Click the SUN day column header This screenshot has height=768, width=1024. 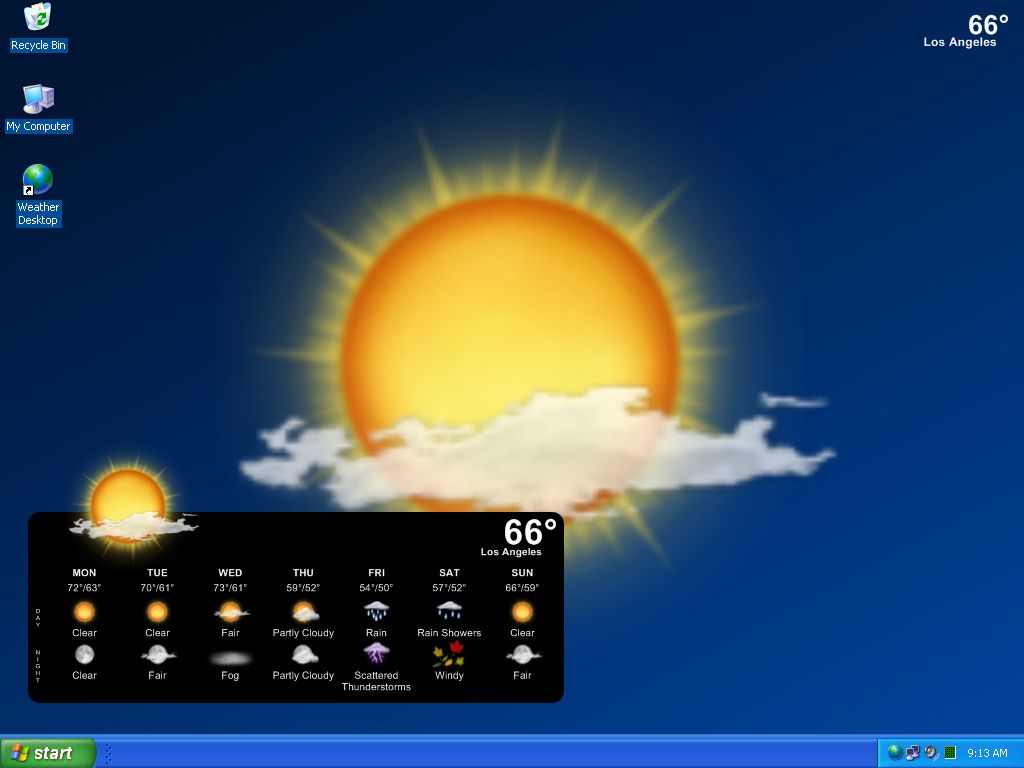click(522, 573)
